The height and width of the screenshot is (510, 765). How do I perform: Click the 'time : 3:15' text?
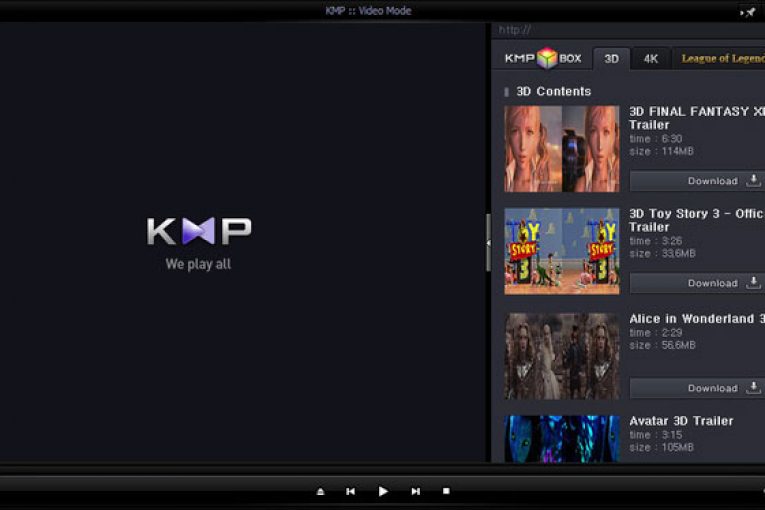[656, 435]
